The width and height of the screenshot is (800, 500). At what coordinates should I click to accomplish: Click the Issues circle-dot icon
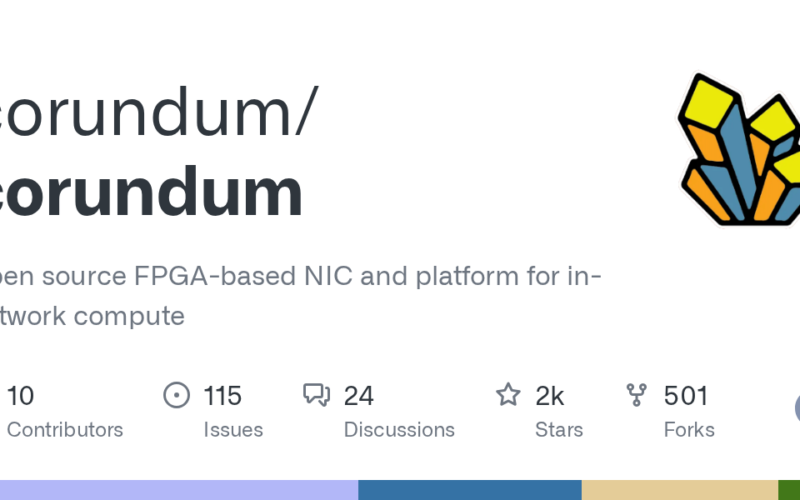tap(177, 396)
